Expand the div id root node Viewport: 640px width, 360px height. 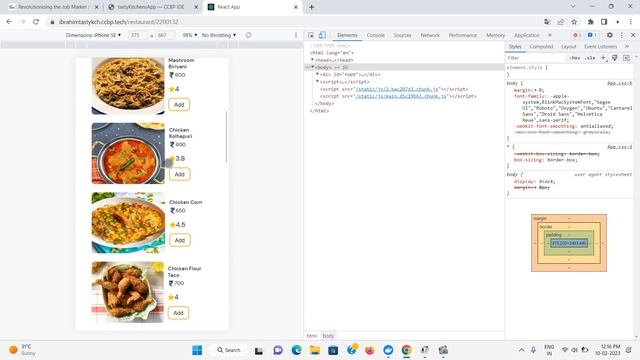(317, 74)
